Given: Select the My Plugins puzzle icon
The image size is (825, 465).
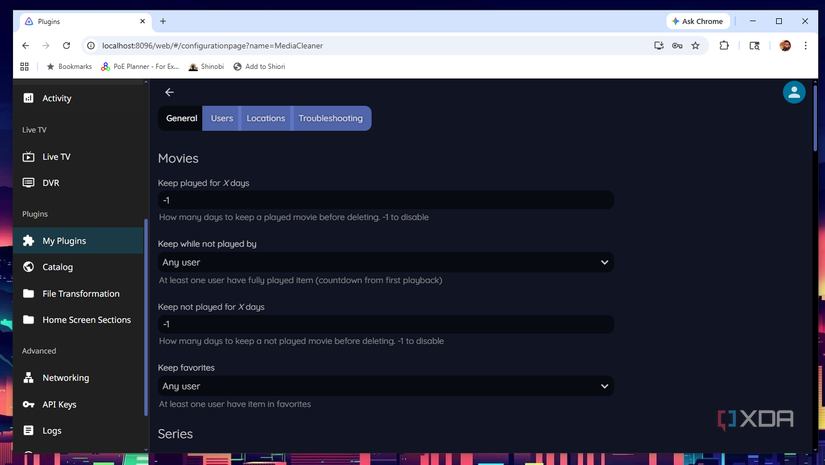Looking at the screenshot, I should pos(28,241).
